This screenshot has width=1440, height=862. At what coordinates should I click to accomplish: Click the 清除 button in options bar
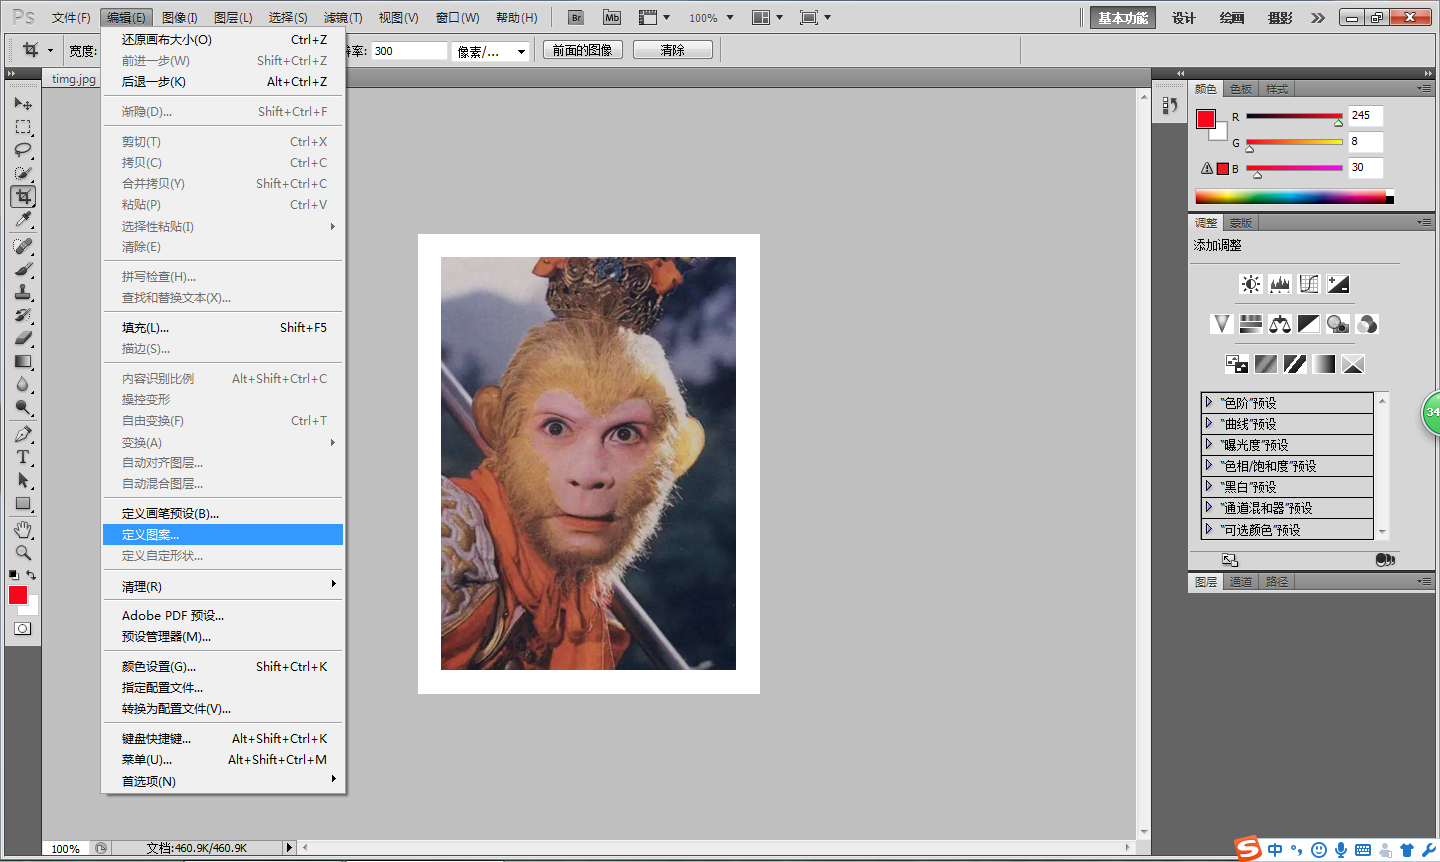tap(673, 50)
